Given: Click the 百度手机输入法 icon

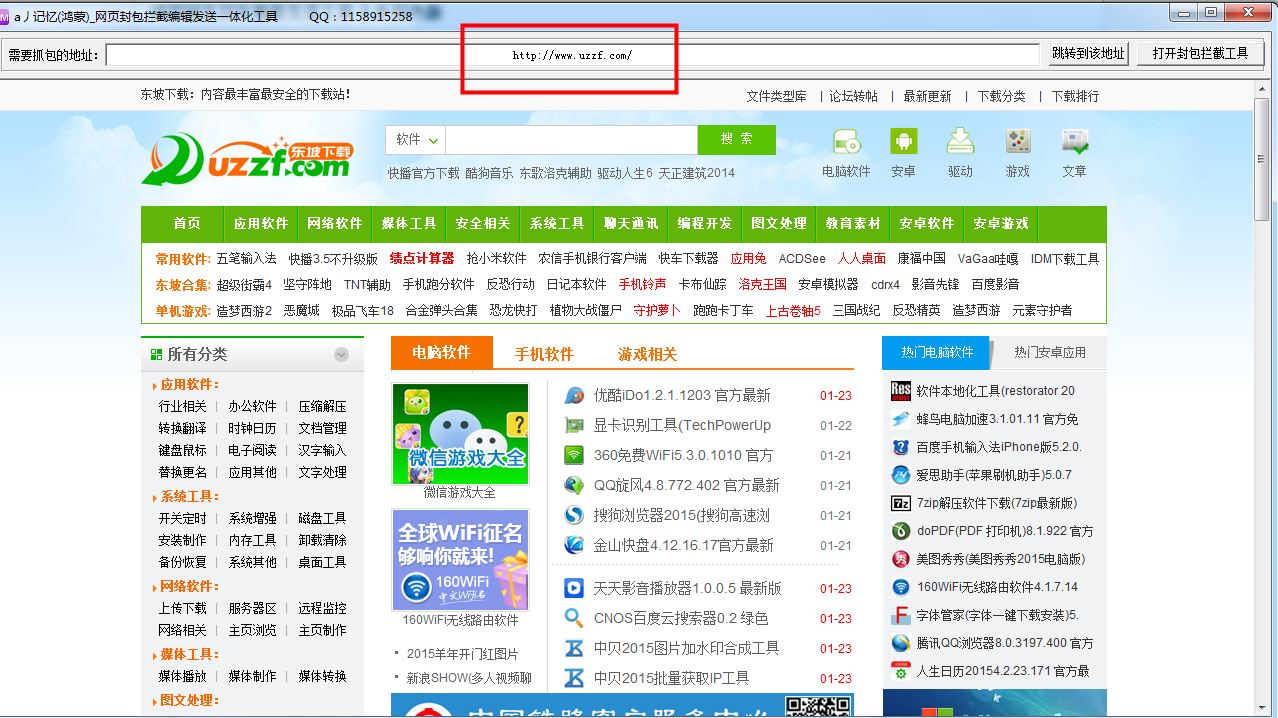Looking at the screenshot, I should [x=901, y=447].
